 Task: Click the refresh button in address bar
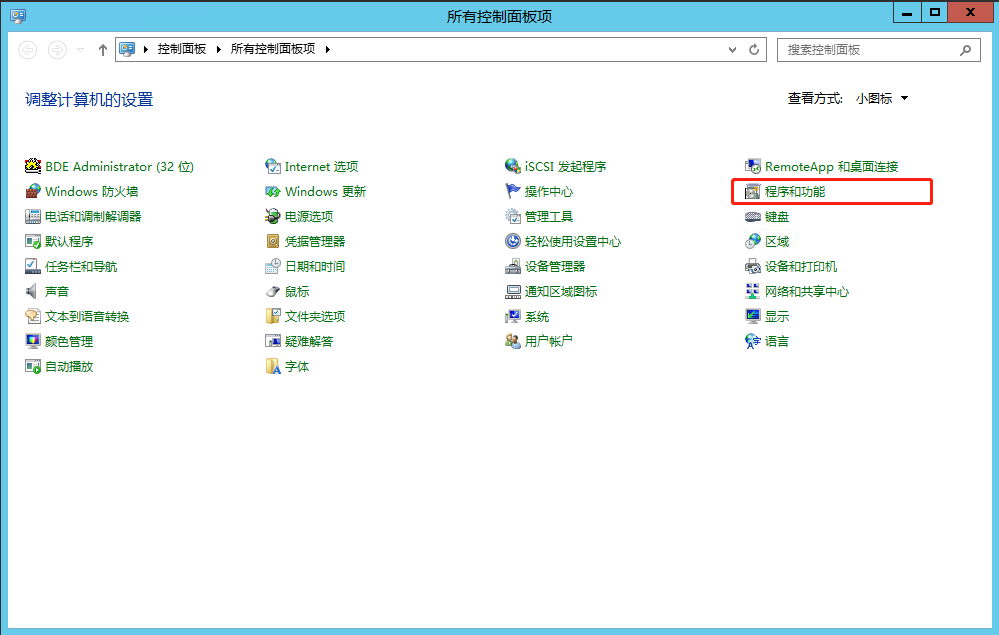coord(755,49)
